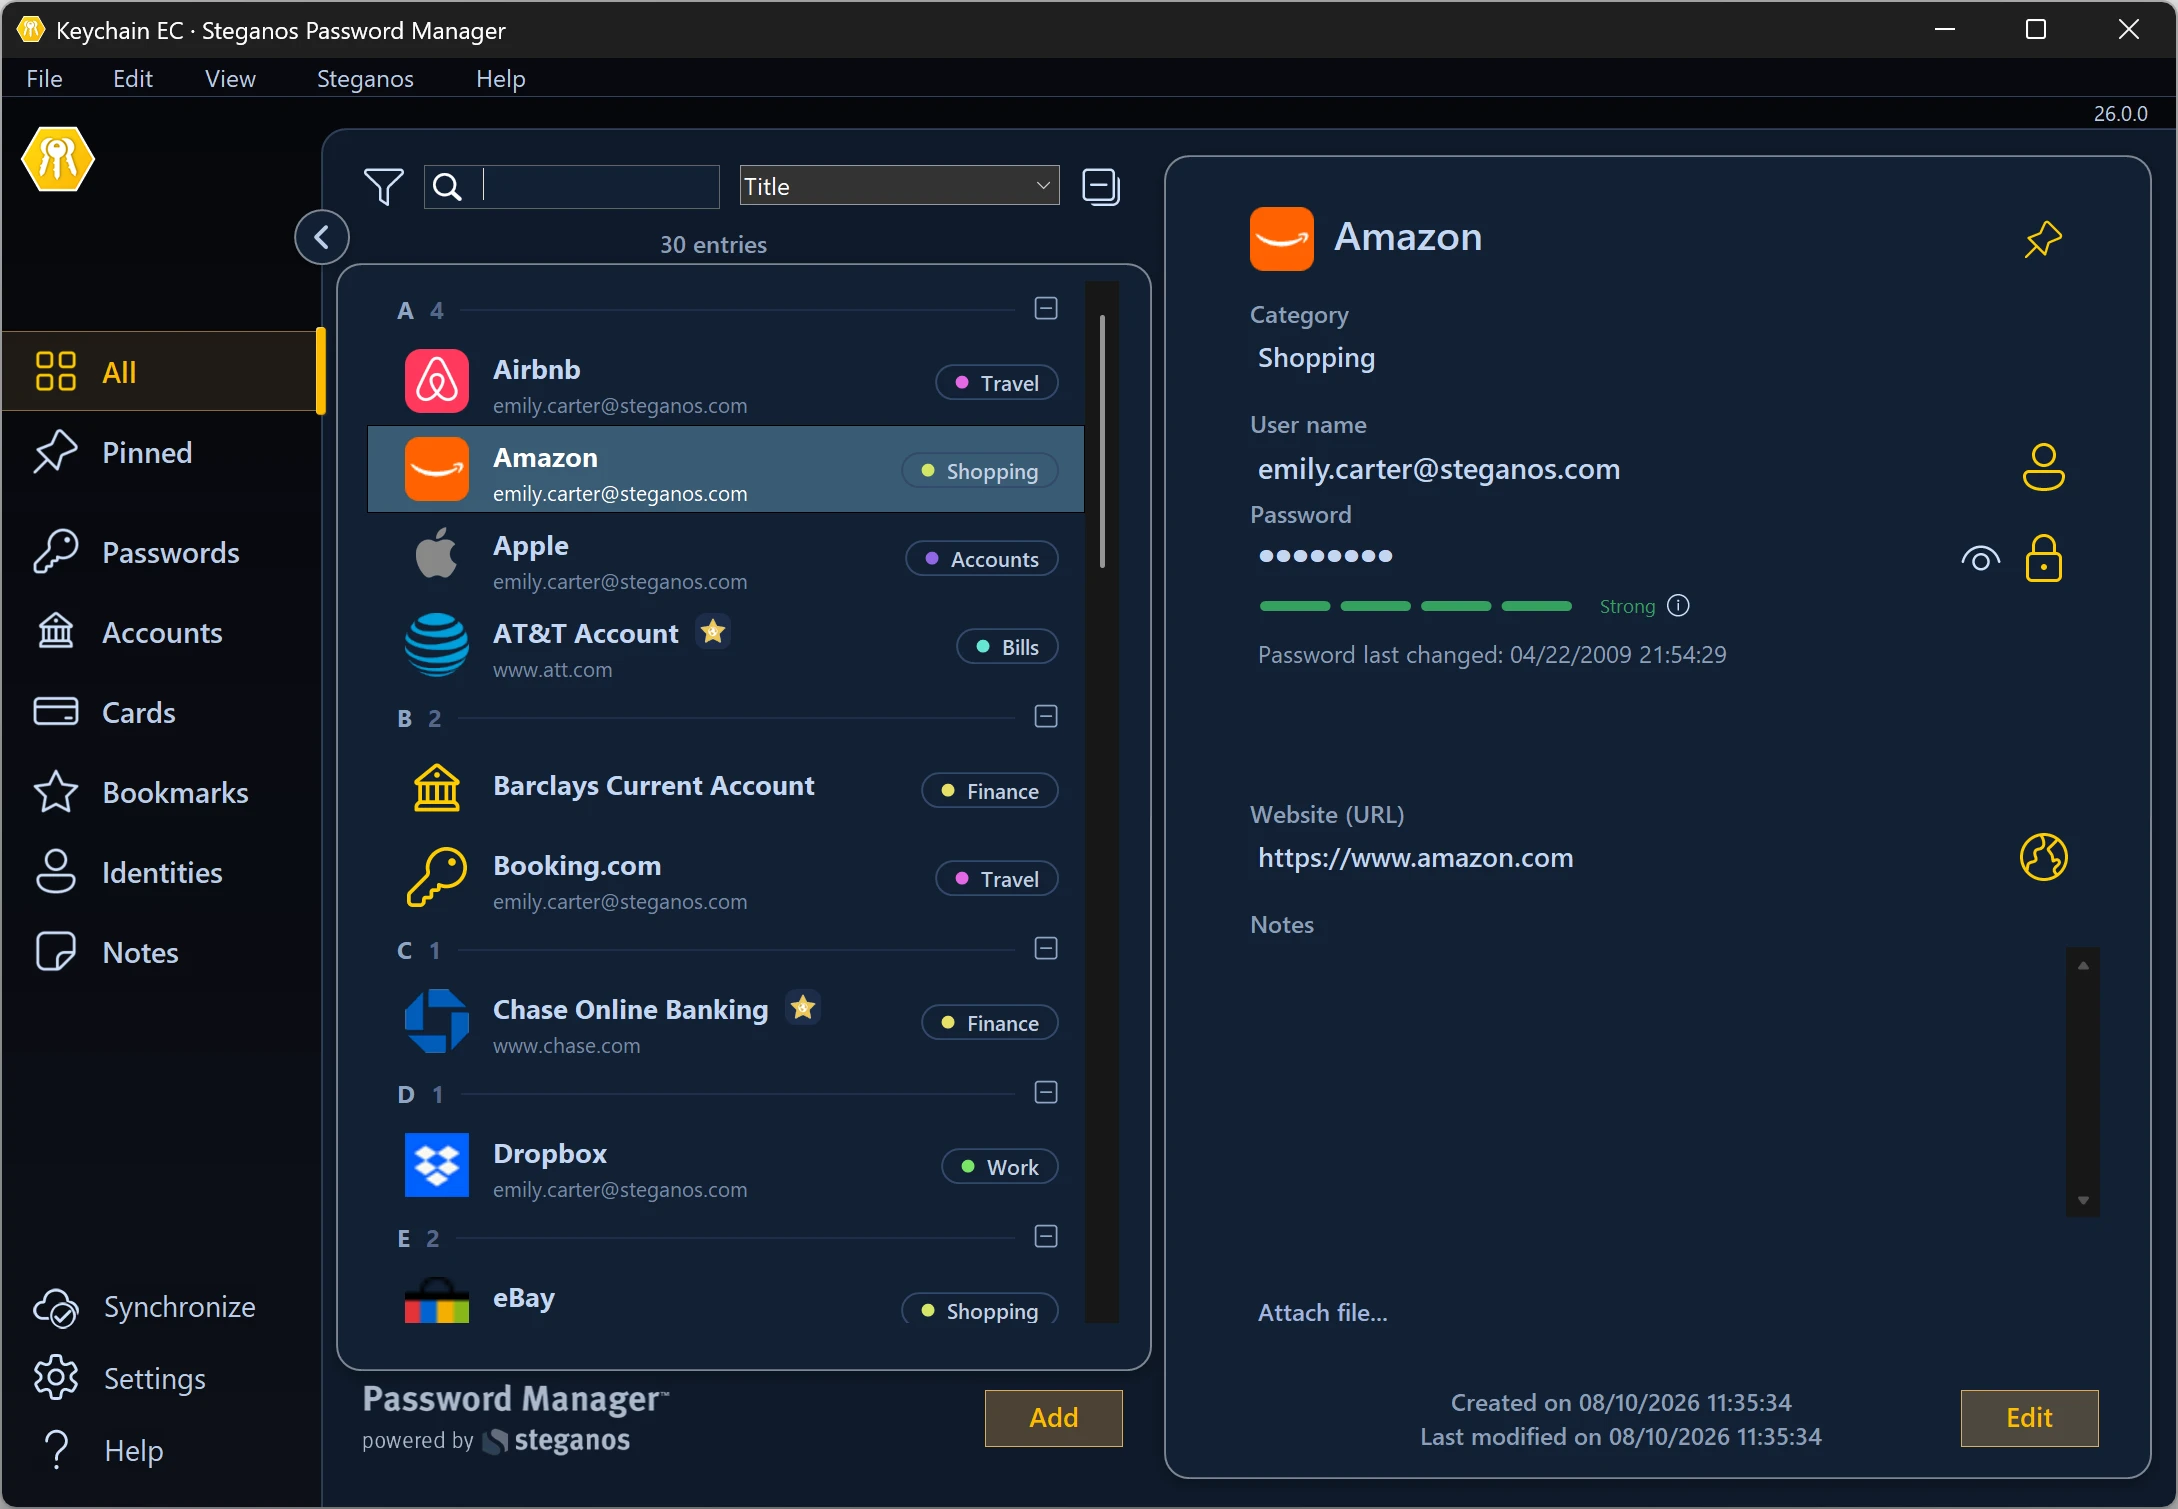The image size is (2178, 1509).
Task: Click the Bills tag on AT&T Account
Action: (x=1007, y=647)
